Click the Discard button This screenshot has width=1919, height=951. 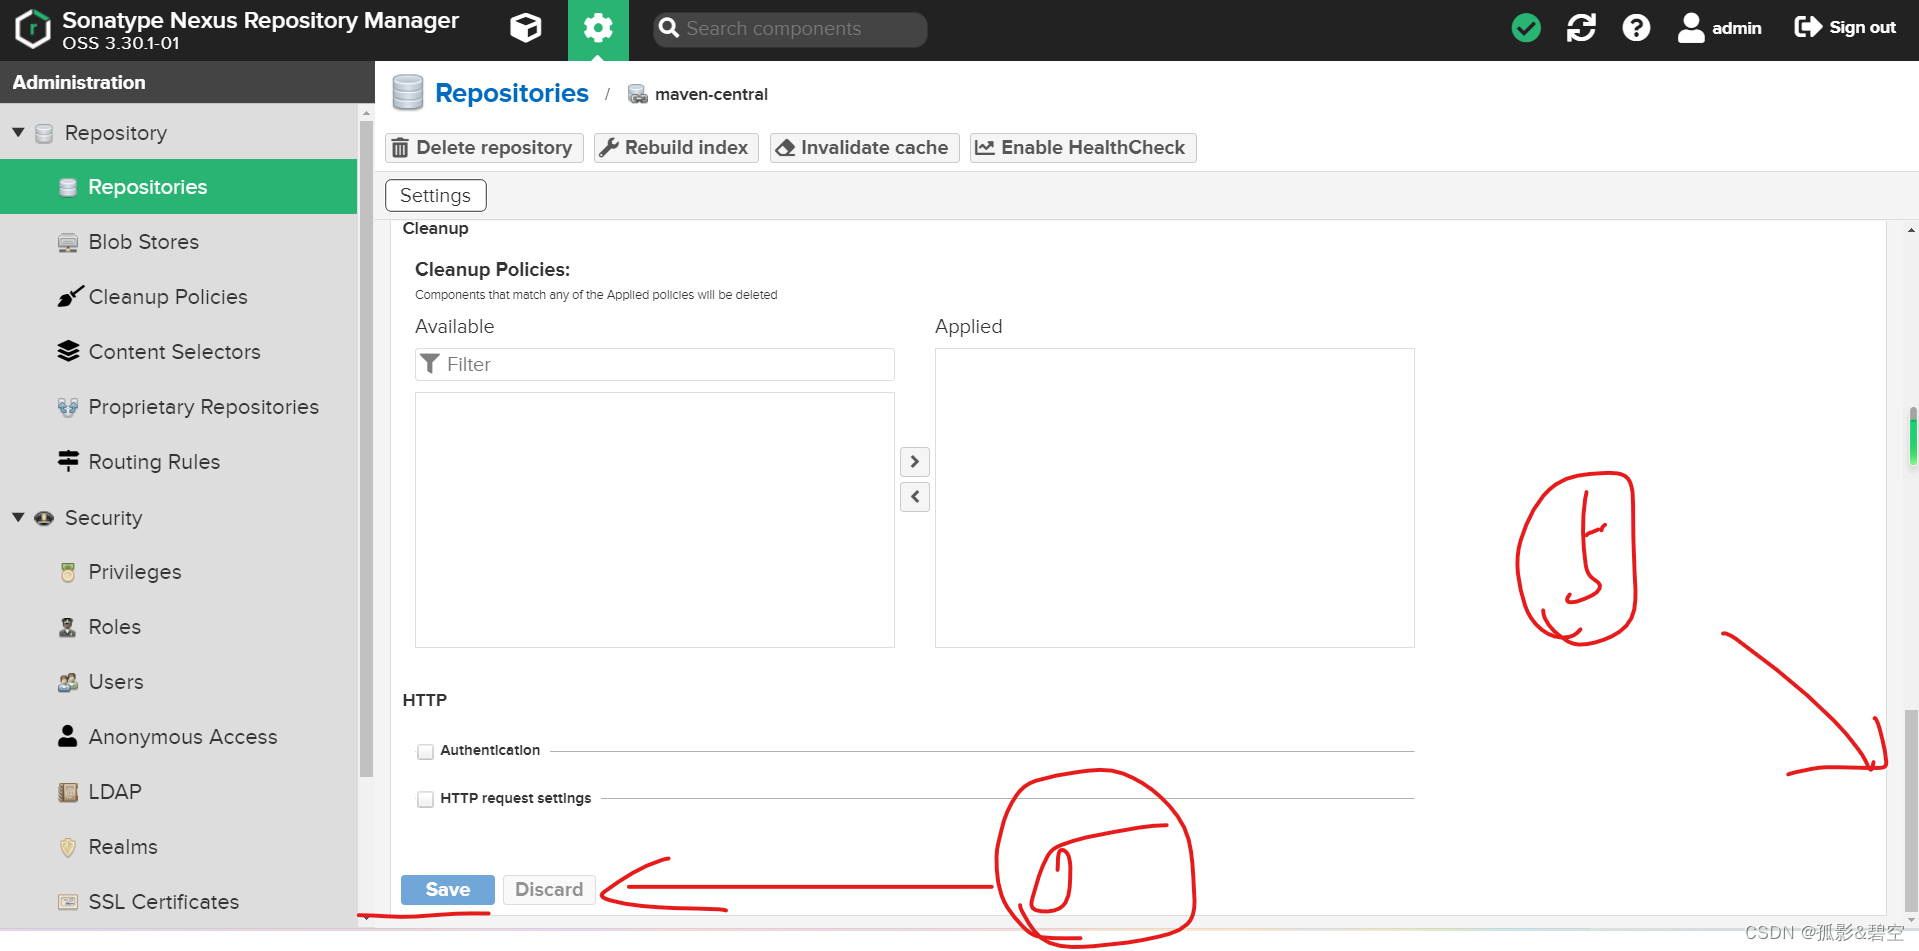(x=549, y=890)
